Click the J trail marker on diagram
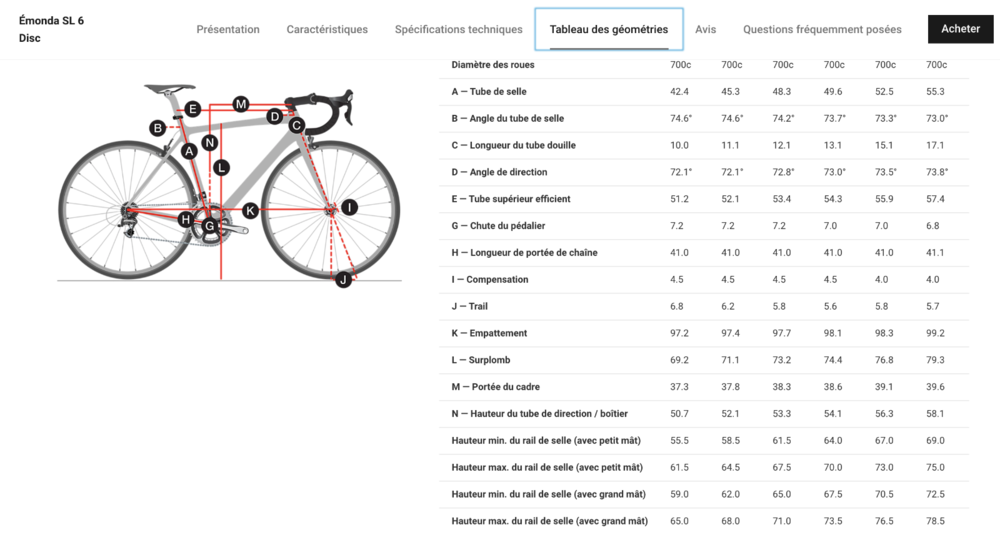 pyautogui.click(x=343, y=279)
